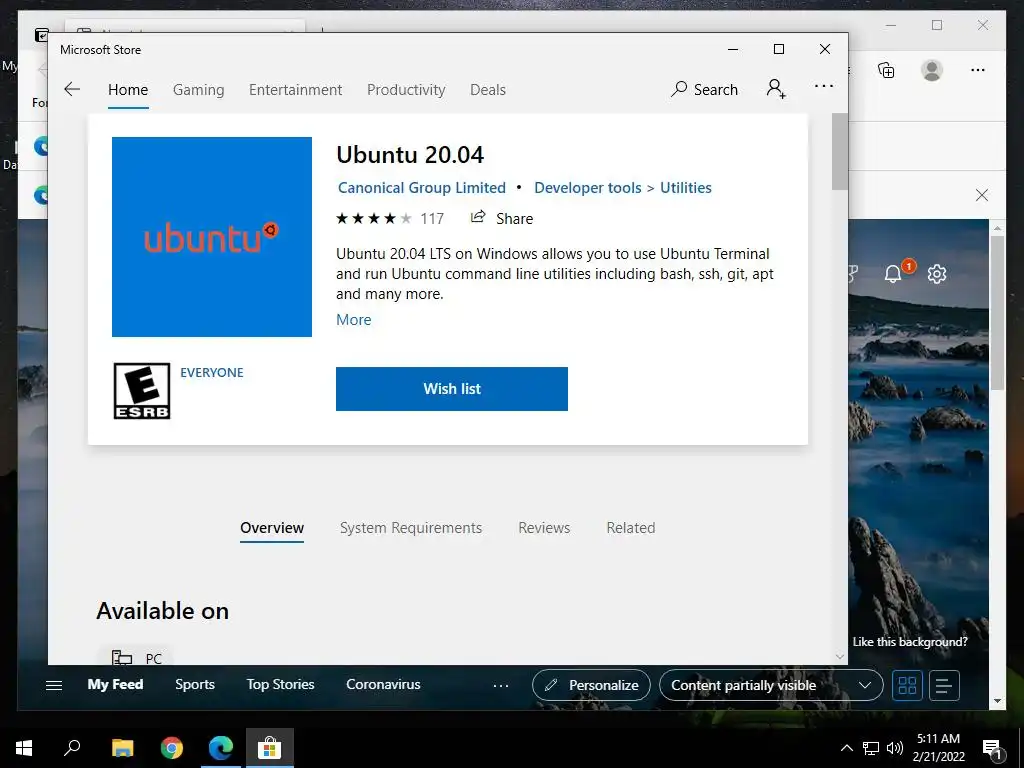
Task: Open Sports feed tab
Action: [195, 684]
